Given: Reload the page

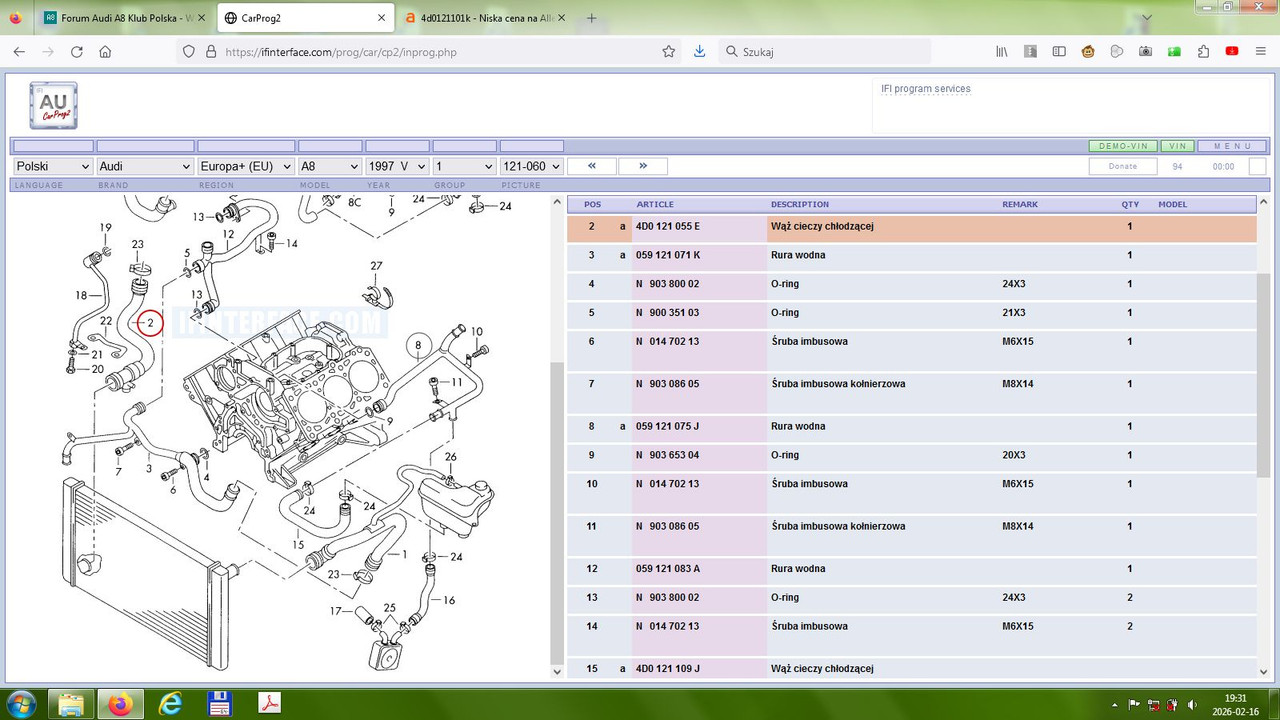Looking at the screenshot, I should pos(77,52).
